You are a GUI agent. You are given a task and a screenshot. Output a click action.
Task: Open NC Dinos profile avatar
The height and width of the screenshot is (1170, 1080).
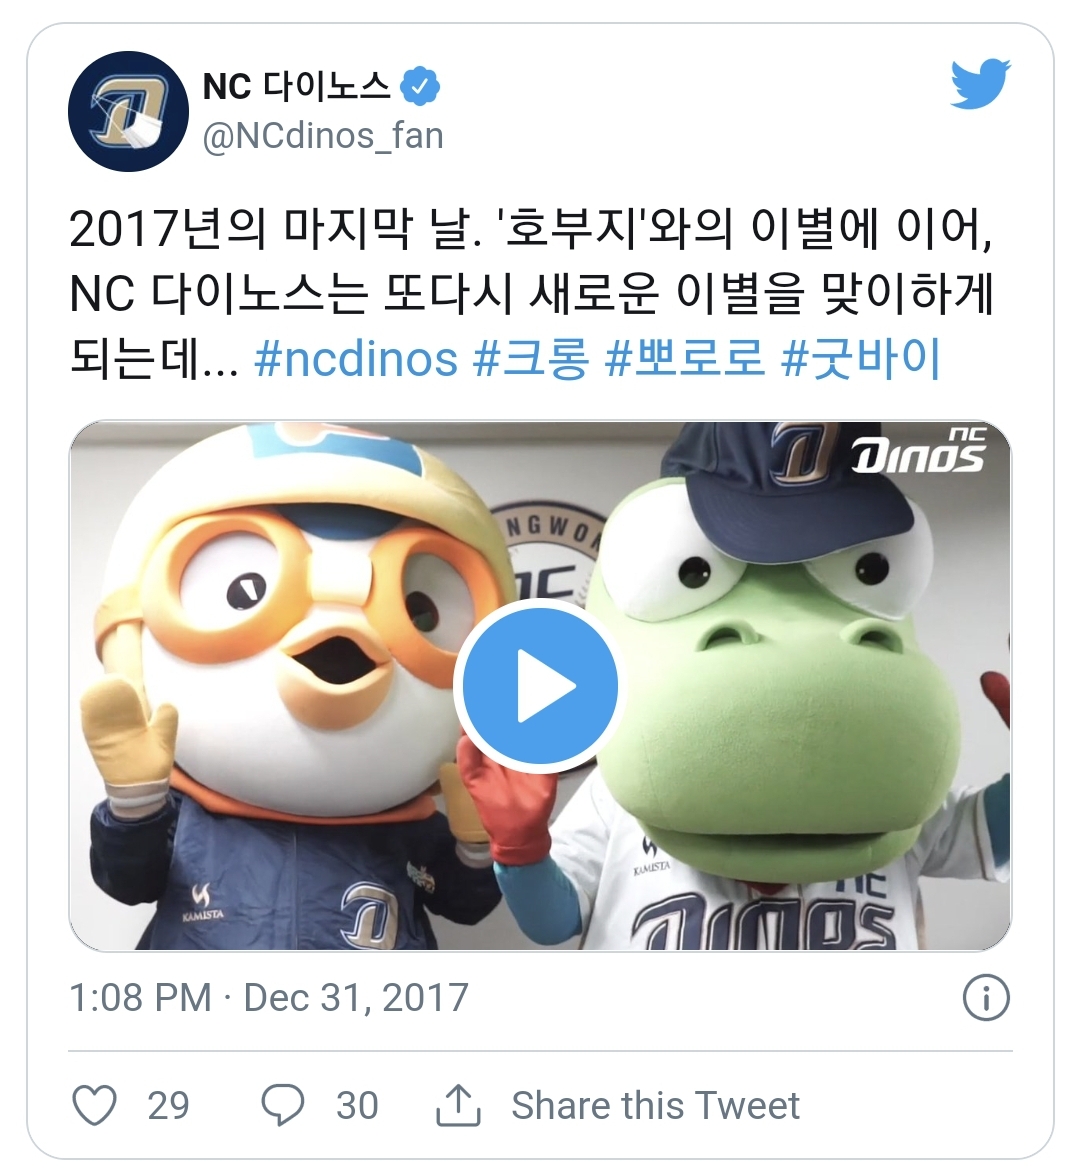[128, 111]
